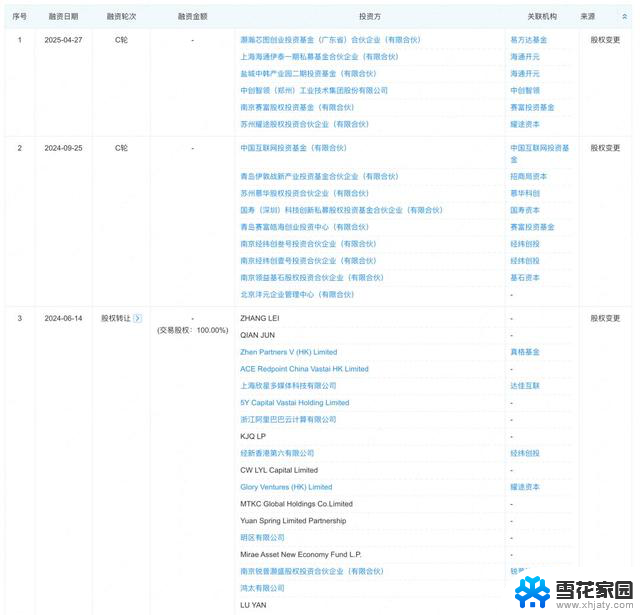The height and width of the screenshot is (615, 640).
Task: Select the CW LYL Capital Limited text
Action: (x=279, y=470)
